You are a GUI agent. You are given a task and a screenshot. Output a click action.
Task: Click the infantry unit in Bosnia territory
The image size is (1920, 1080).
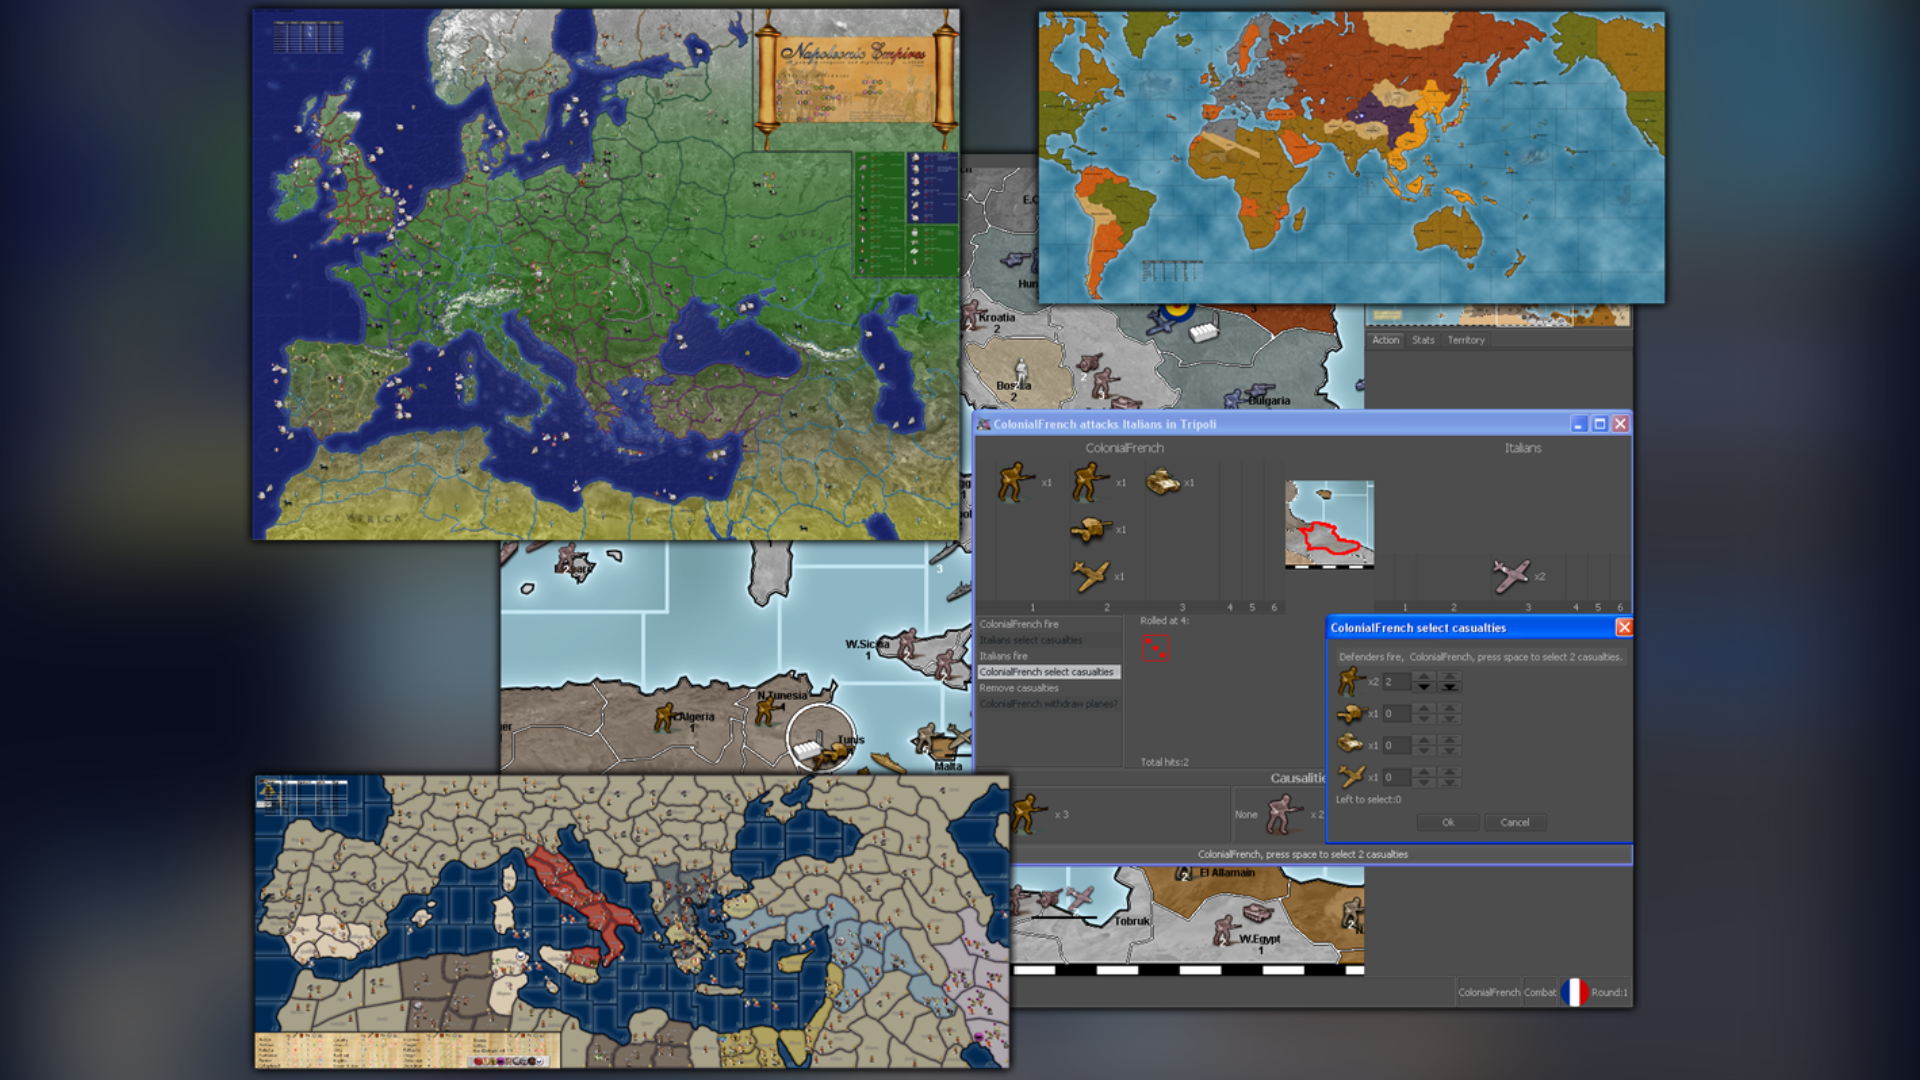[1021, 370]
